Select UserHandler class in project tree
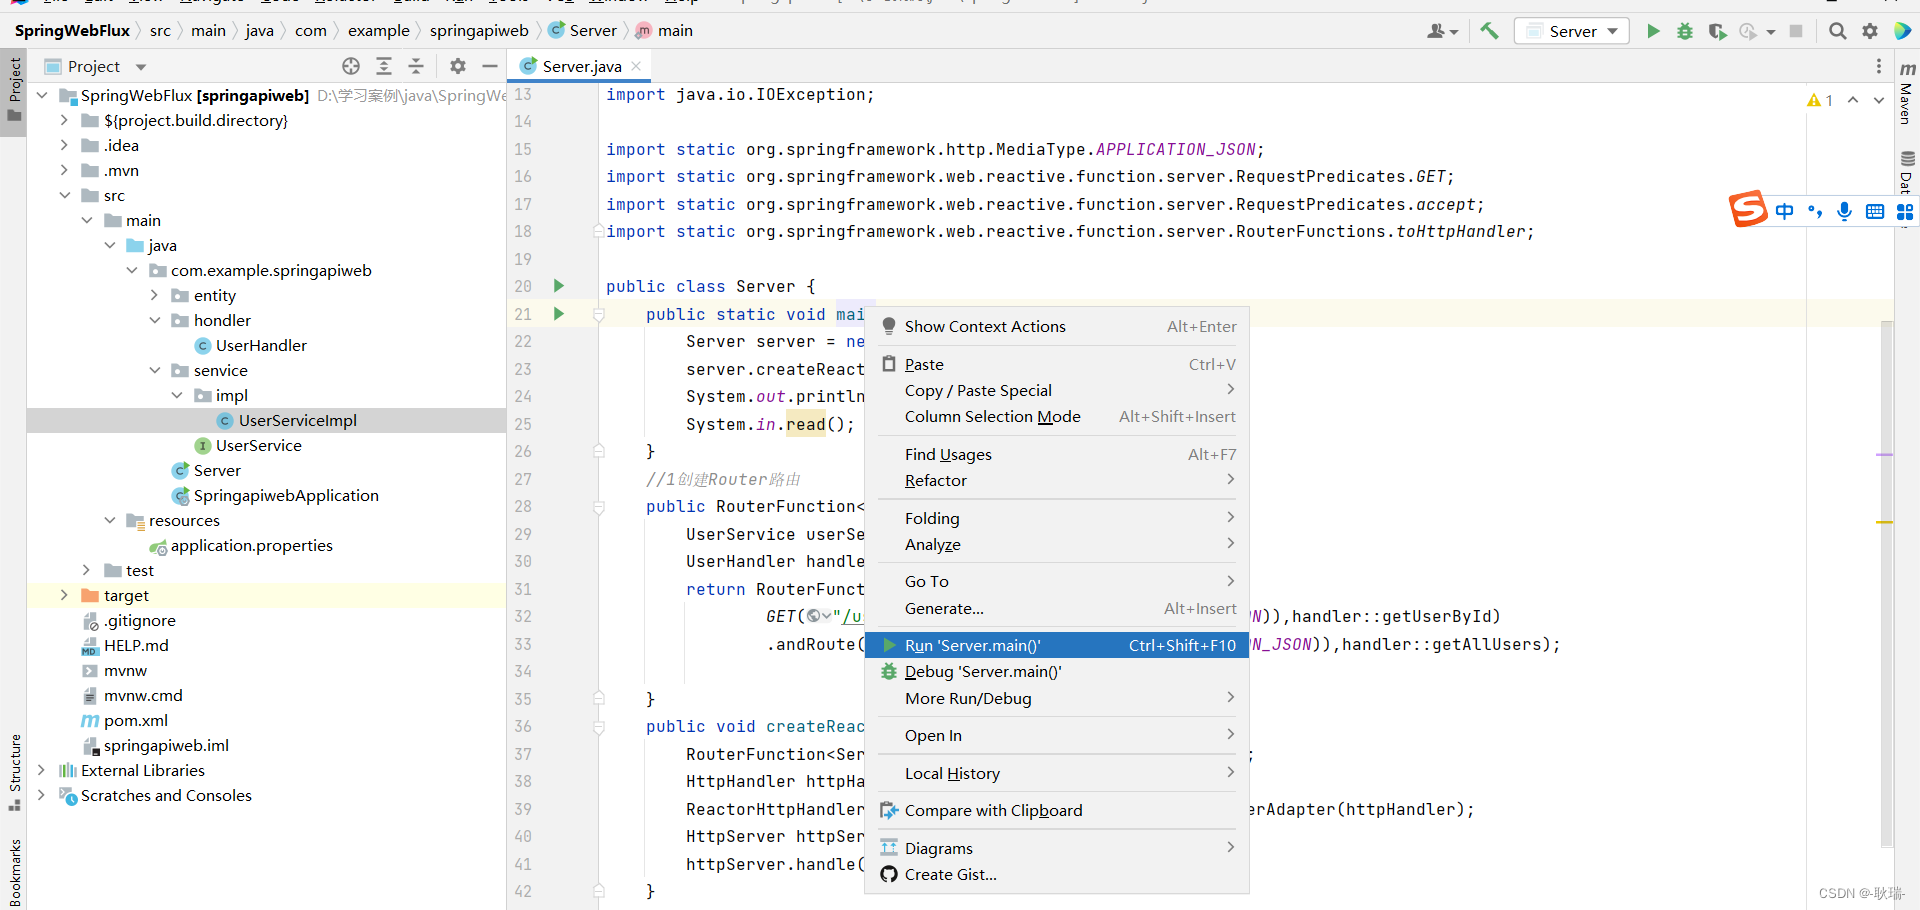 261,345
